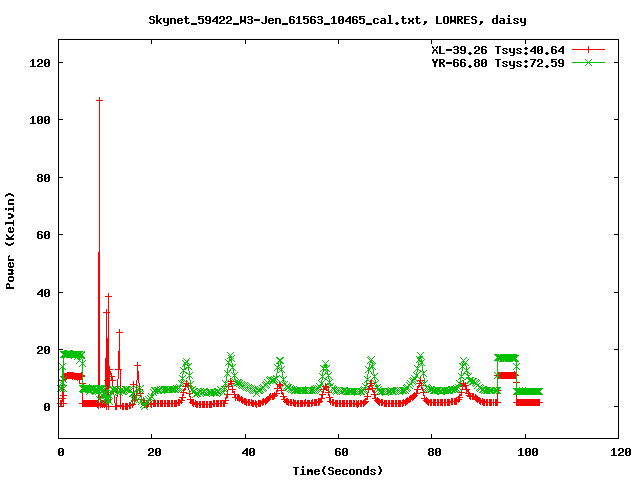
Task: Click the green legend line sample
Action: coord(588,62)
